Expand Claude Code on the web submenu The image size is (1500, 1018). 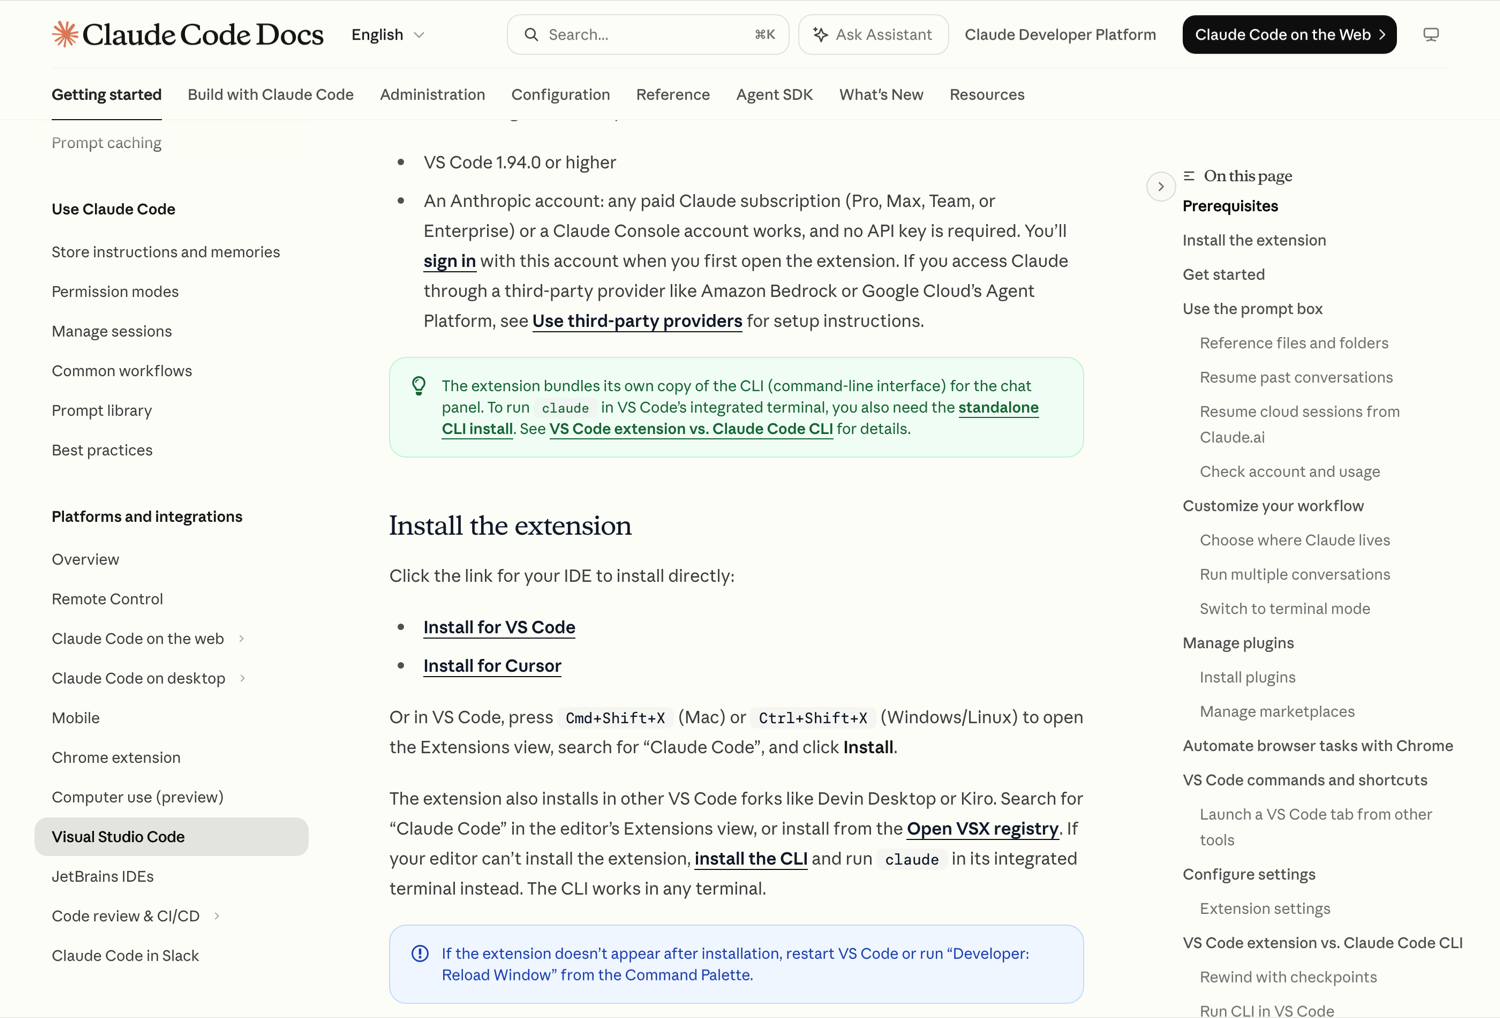(x=242, y=638)
